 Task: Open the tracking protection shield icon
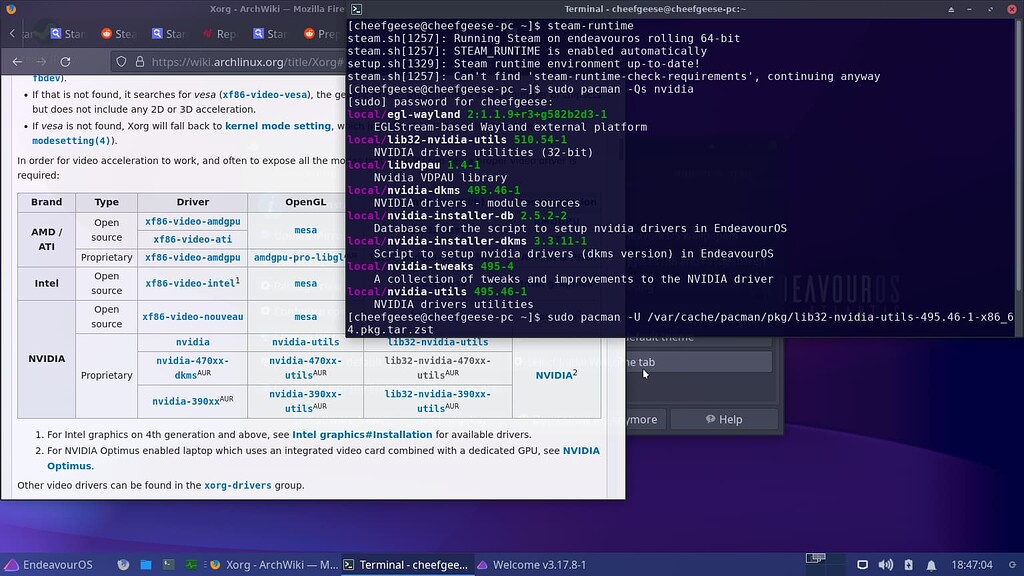[121, 62]
